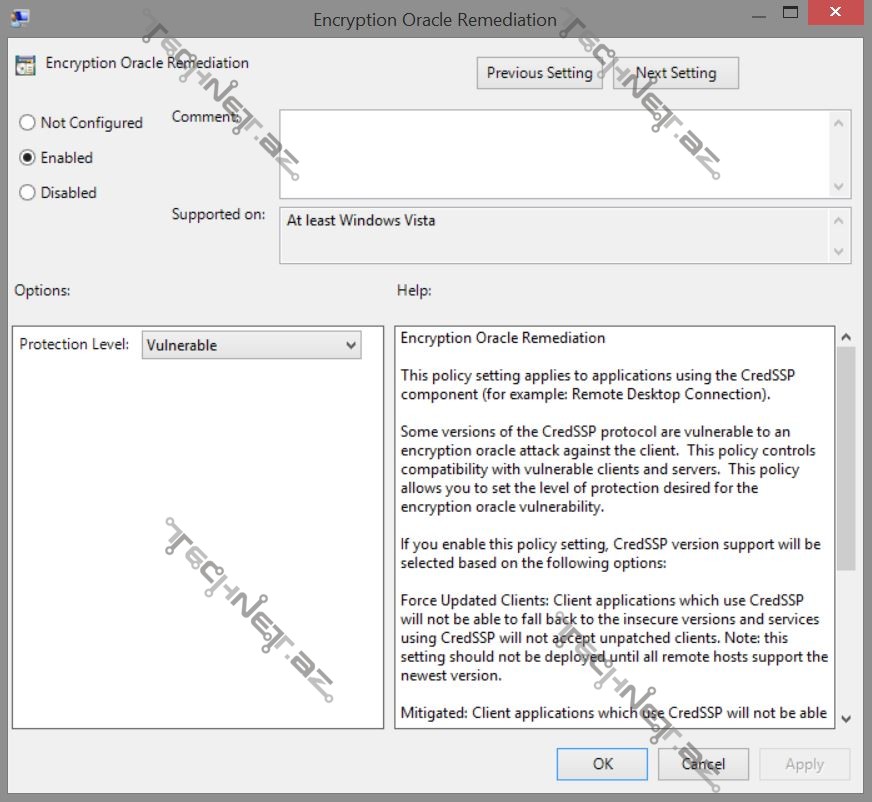This screenshot has width=872, height=802.
Task: Maximize the Encryption Oracle Remediation window
Action: (791, 13)
